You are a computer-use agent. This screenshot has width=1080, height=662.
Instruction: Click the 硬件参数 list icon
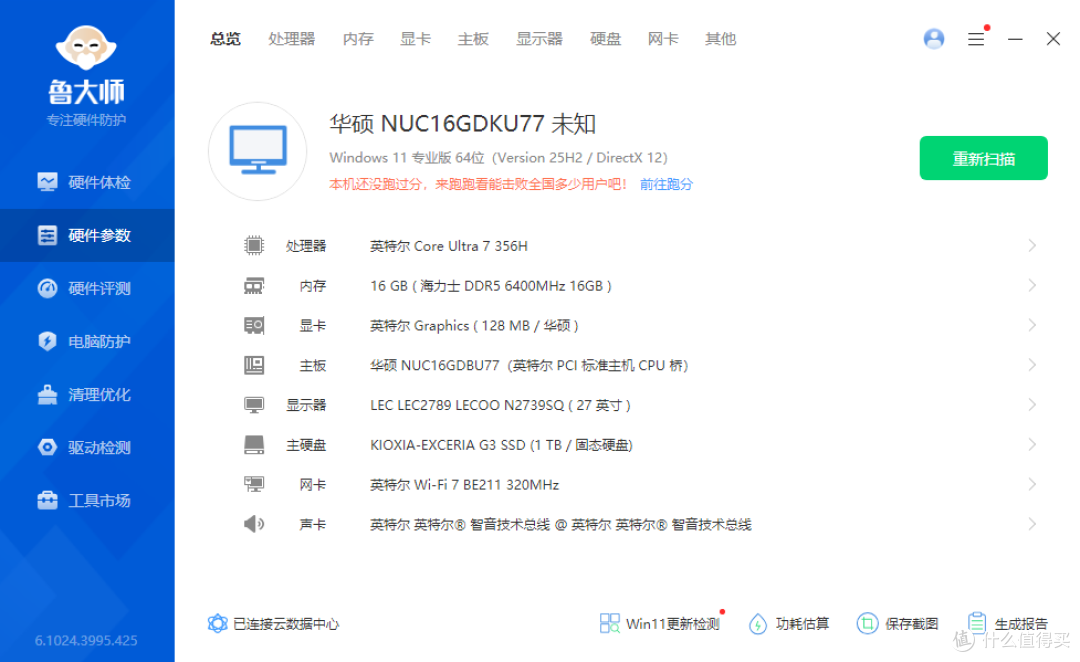click(x=48, y=236)
